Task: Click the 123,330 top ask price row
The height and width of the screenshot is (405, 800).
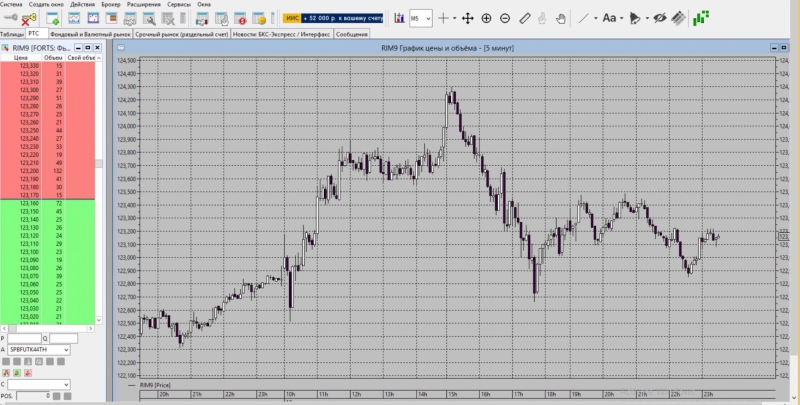Action: (x=47, y=66)
